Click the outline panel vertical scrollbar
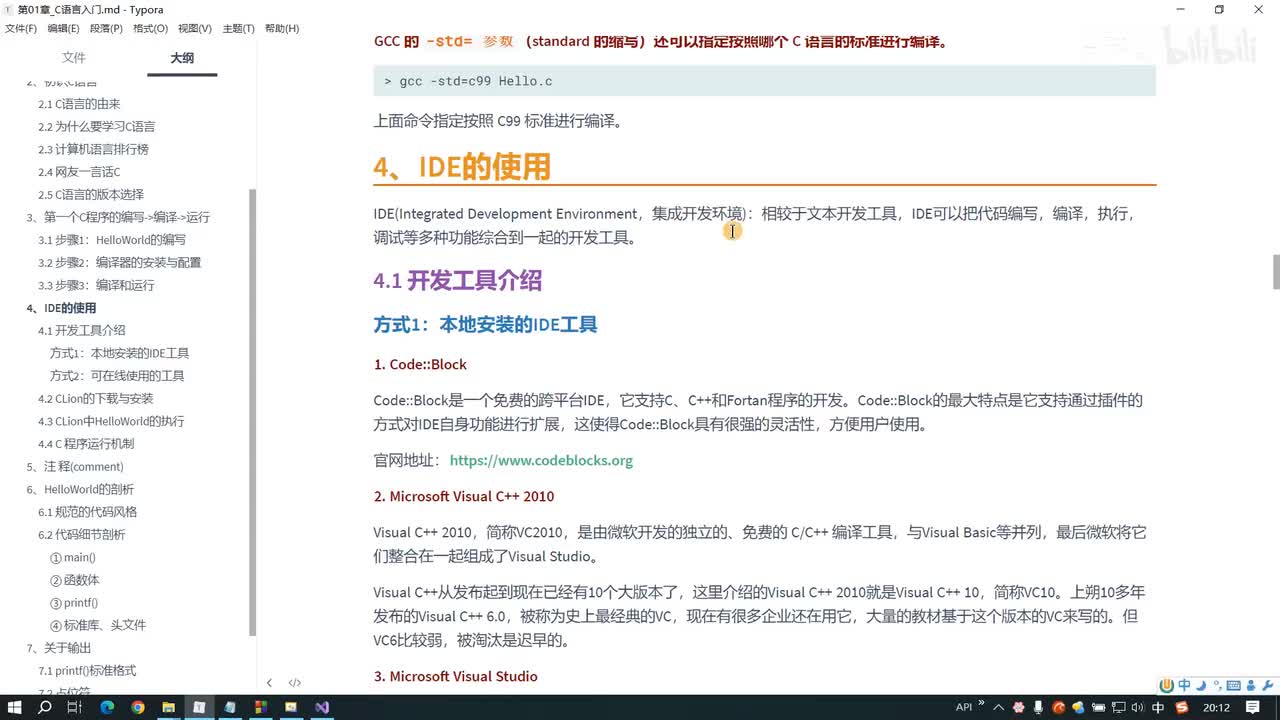1280x720 pixels. tap(253, 411)
